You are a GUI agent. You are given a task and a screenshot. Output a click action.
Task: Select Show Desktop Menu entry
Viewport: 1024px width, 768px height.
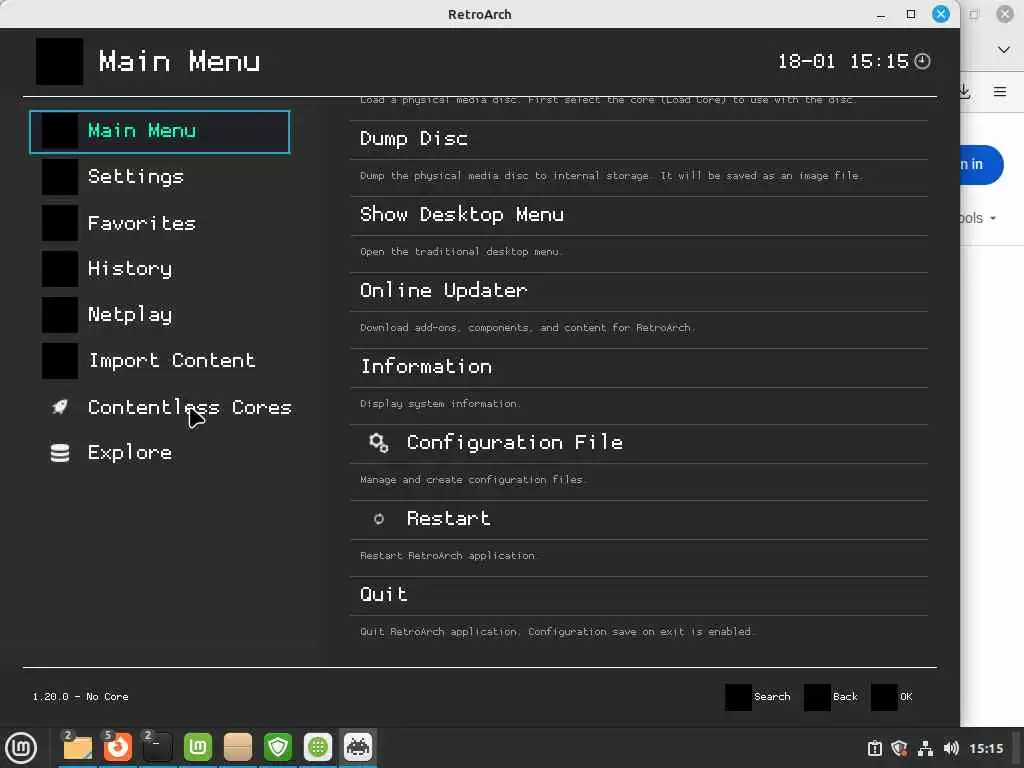(639, 216)
